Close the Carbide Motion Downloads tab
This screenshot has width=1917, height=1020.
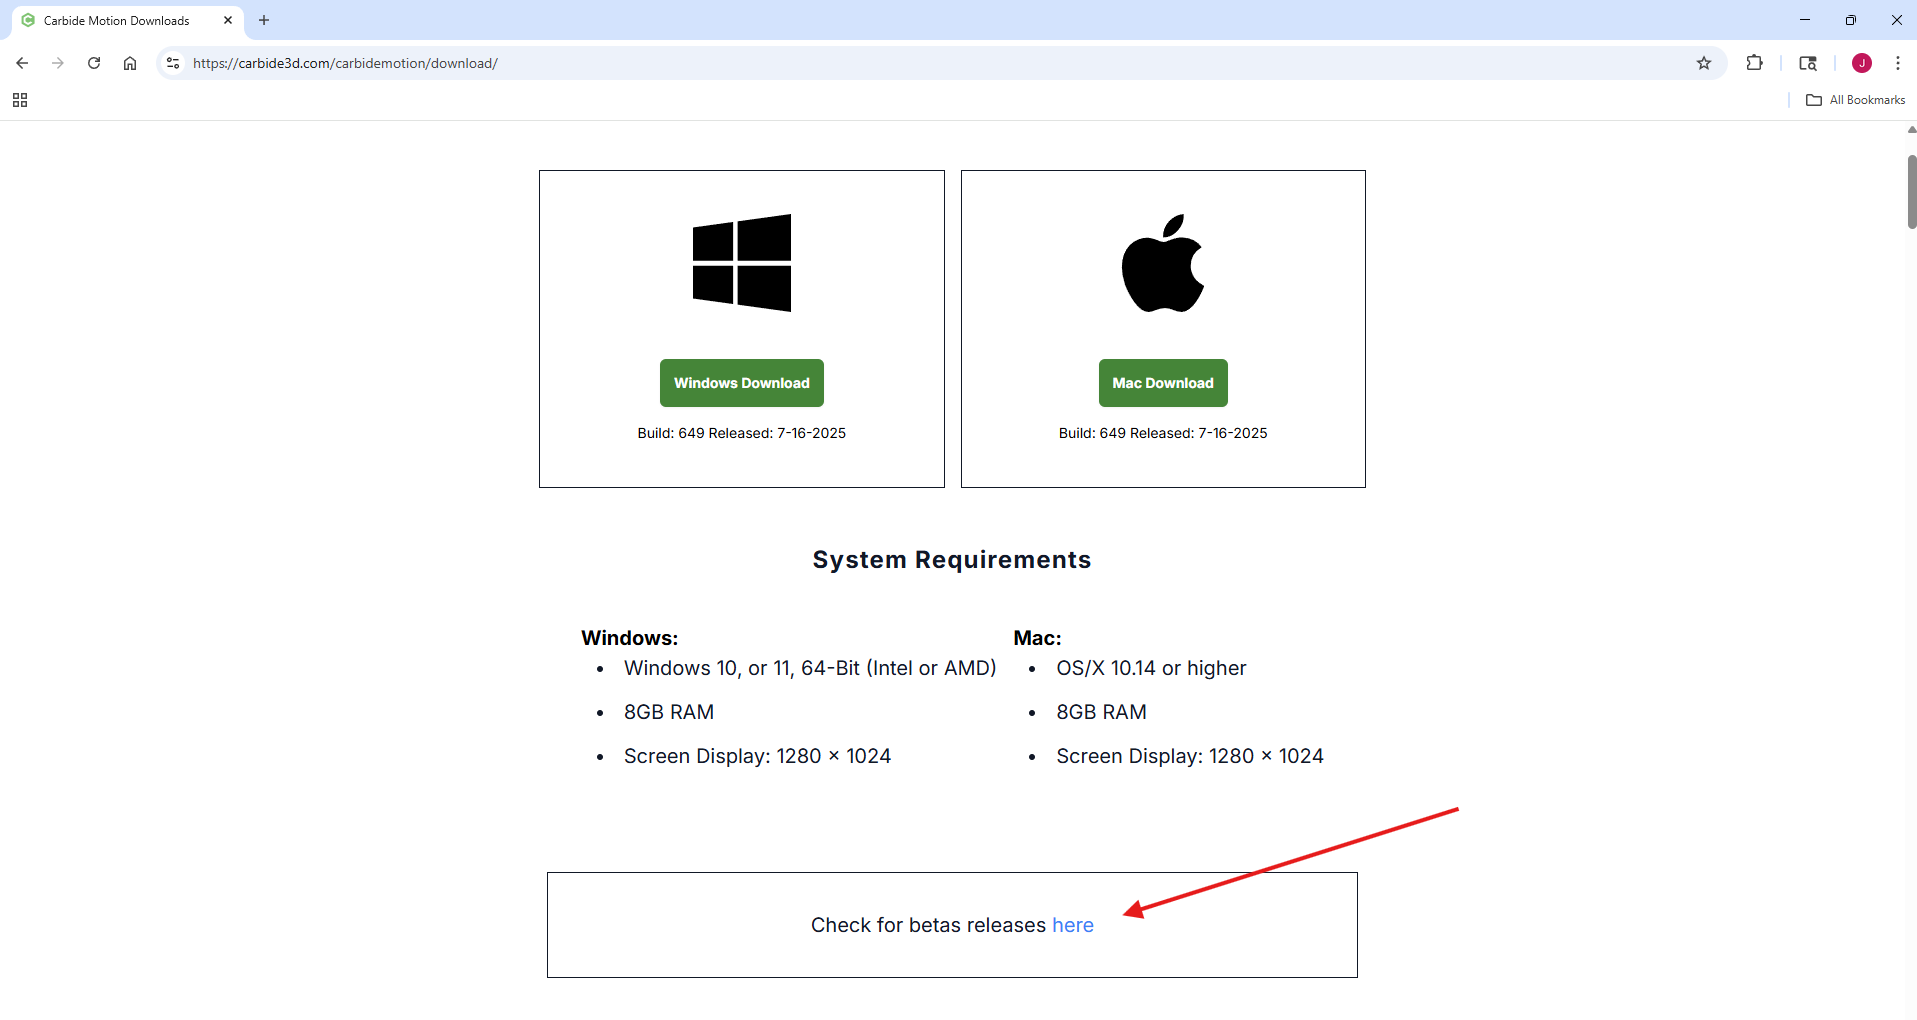point(228,20)
